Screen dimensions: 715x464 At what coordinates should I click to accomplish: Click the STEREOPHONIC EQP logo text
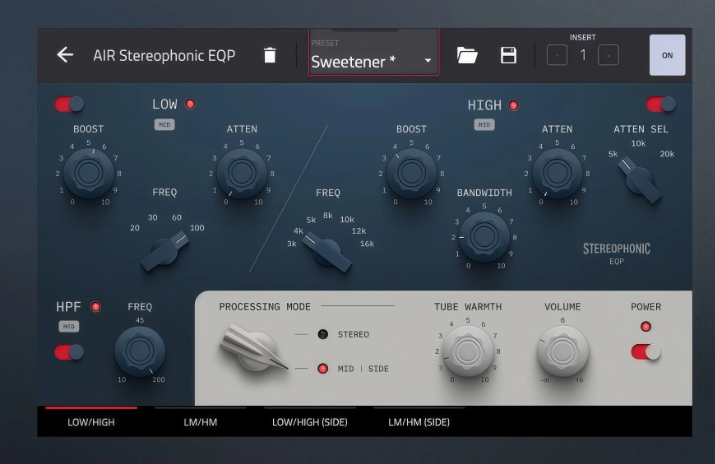(617, 253)
